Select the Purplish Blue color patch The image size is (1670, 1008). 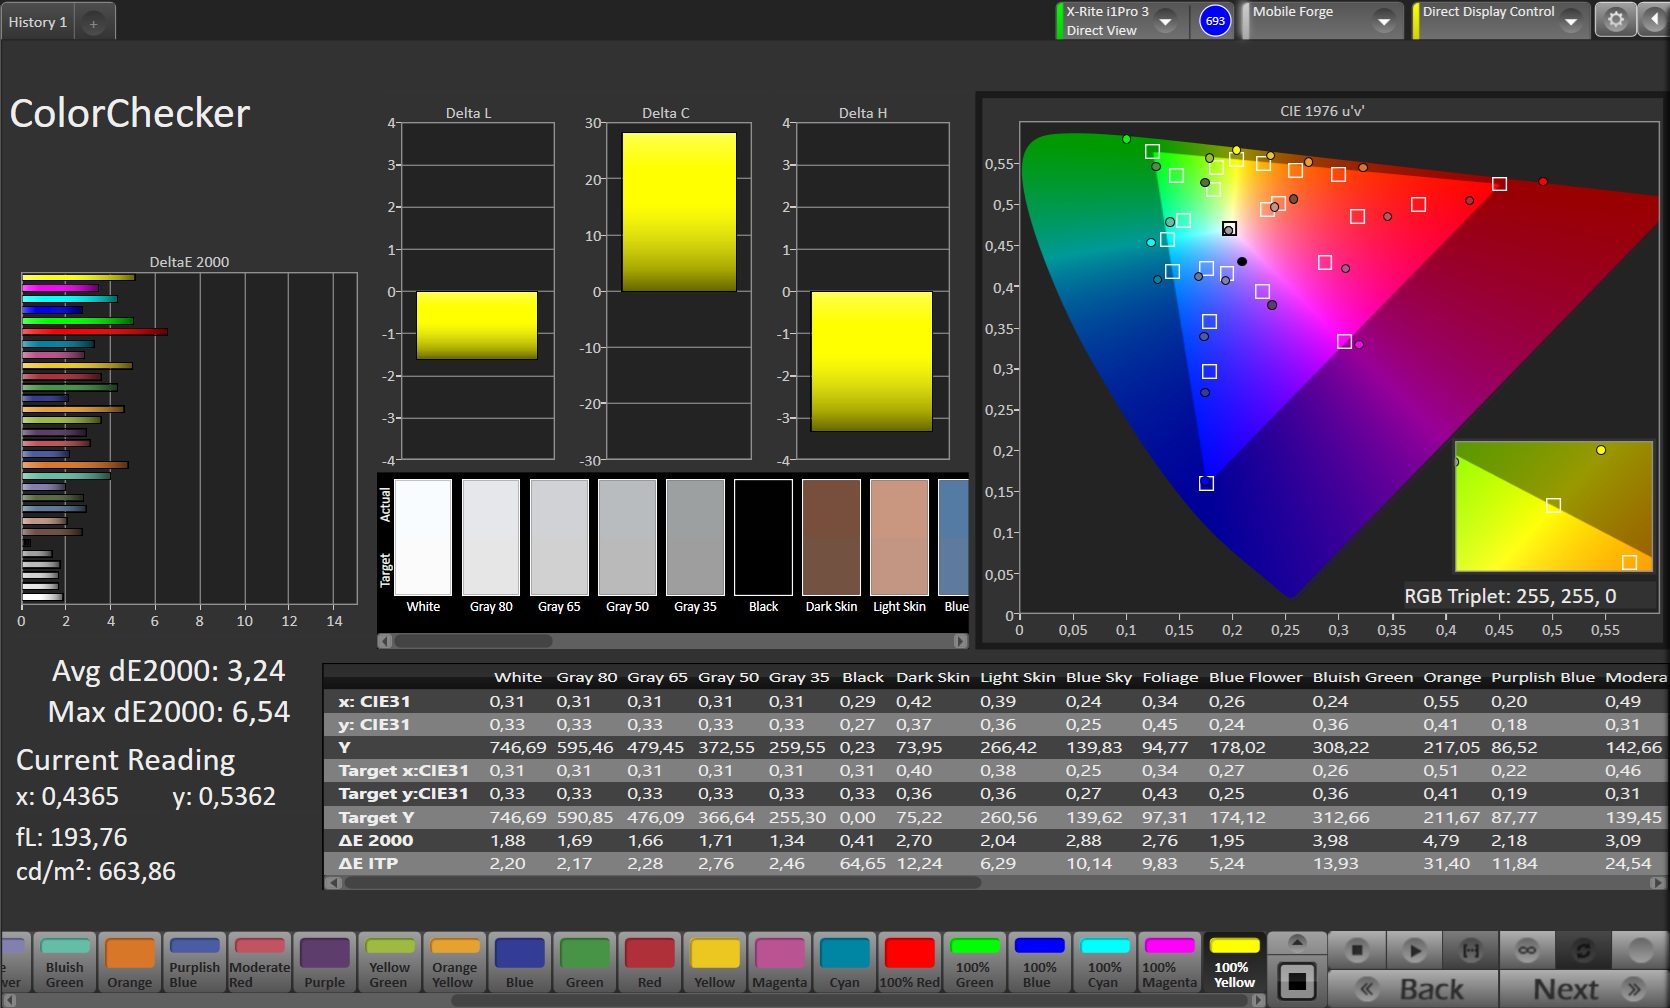(194, 963)
